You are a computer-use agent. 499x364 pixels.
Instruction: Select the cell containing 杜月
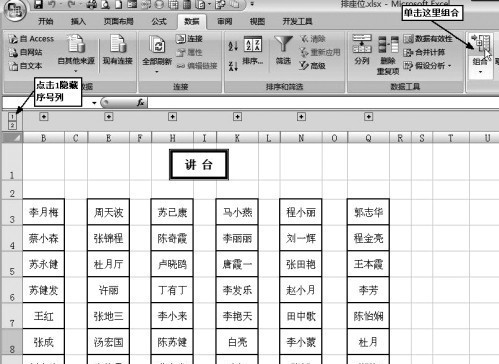(368, 342)
